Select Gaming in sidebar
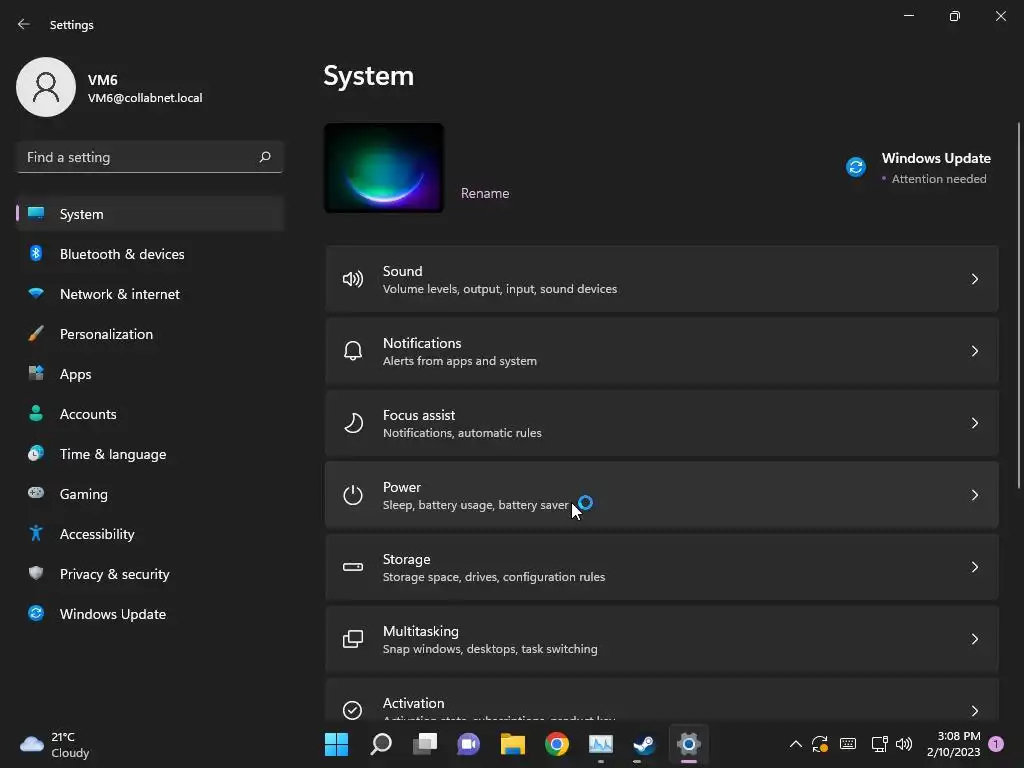Image resolution: width=1024 pixels, height=768 pixels. point(150,494)
